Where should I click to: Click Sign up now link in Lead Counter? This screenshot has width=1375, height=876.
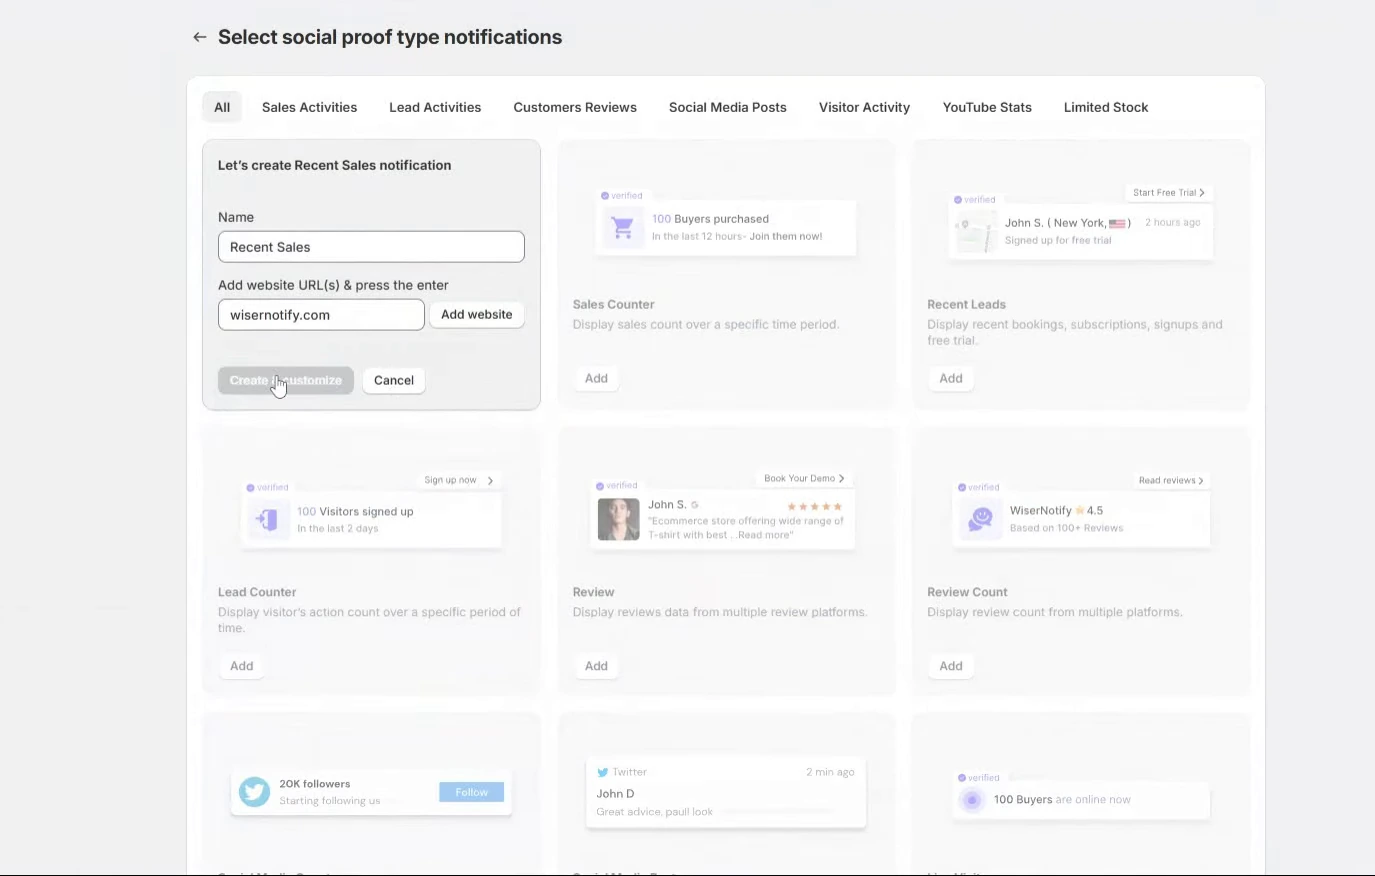459,480
